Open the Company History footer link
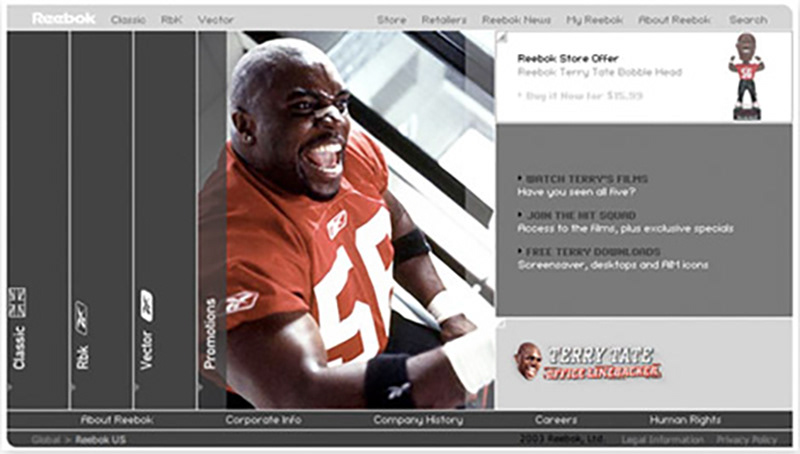 [x=418, y=420]
